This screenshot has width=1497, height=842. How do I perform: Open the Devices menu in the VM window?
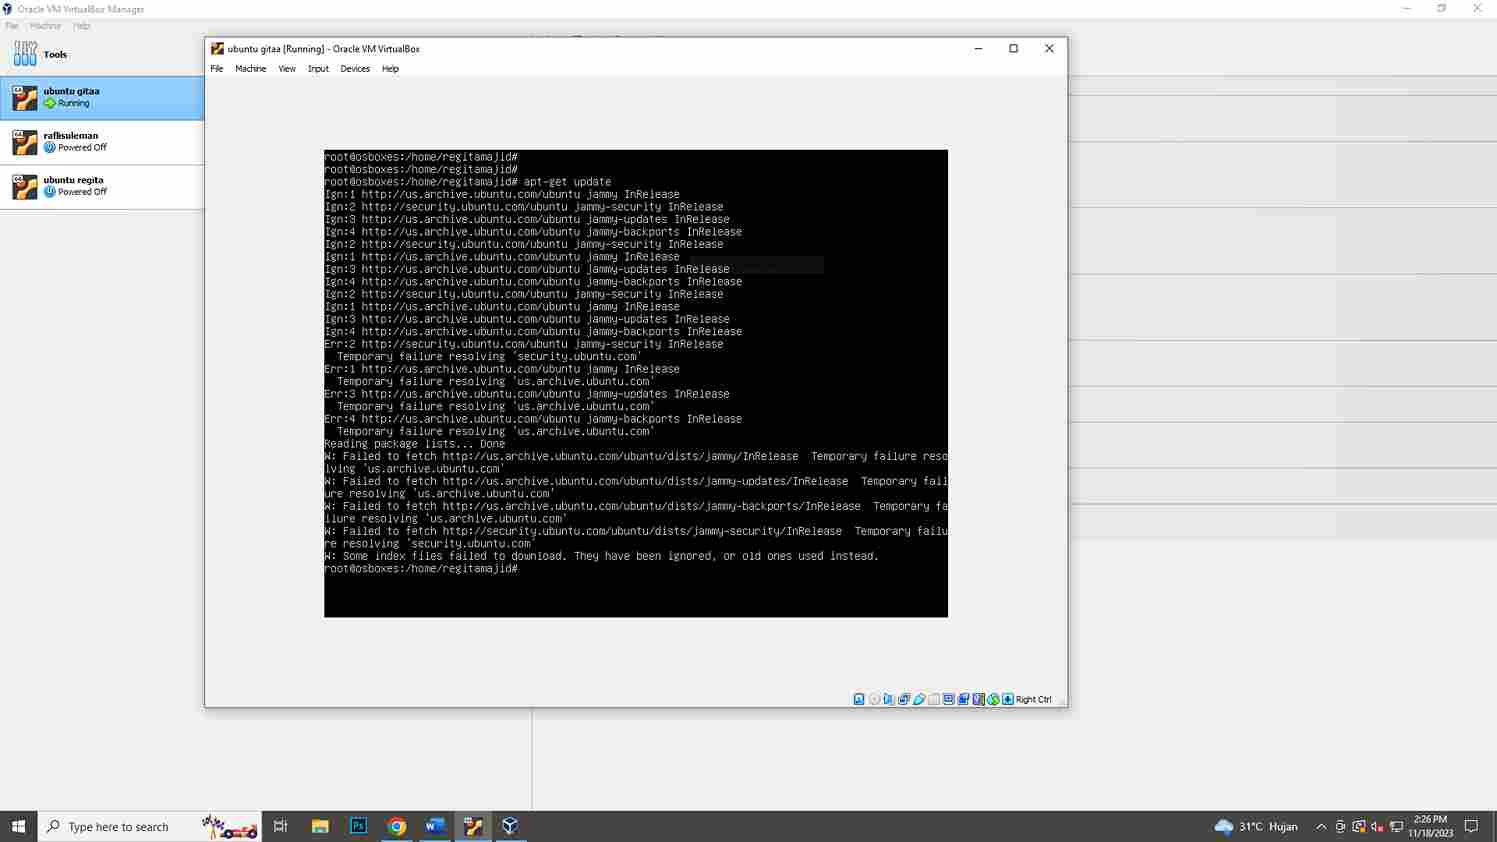(355, 69)
